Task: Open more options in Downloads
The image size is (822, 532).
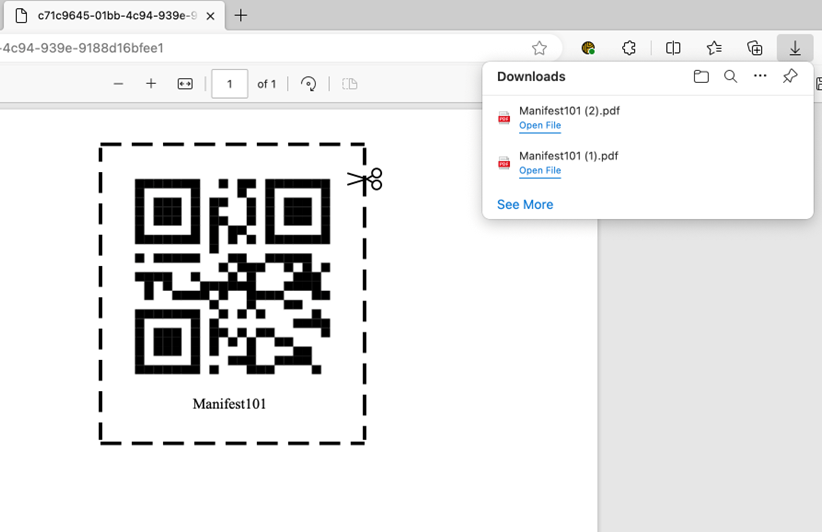Action: (760, 76)
